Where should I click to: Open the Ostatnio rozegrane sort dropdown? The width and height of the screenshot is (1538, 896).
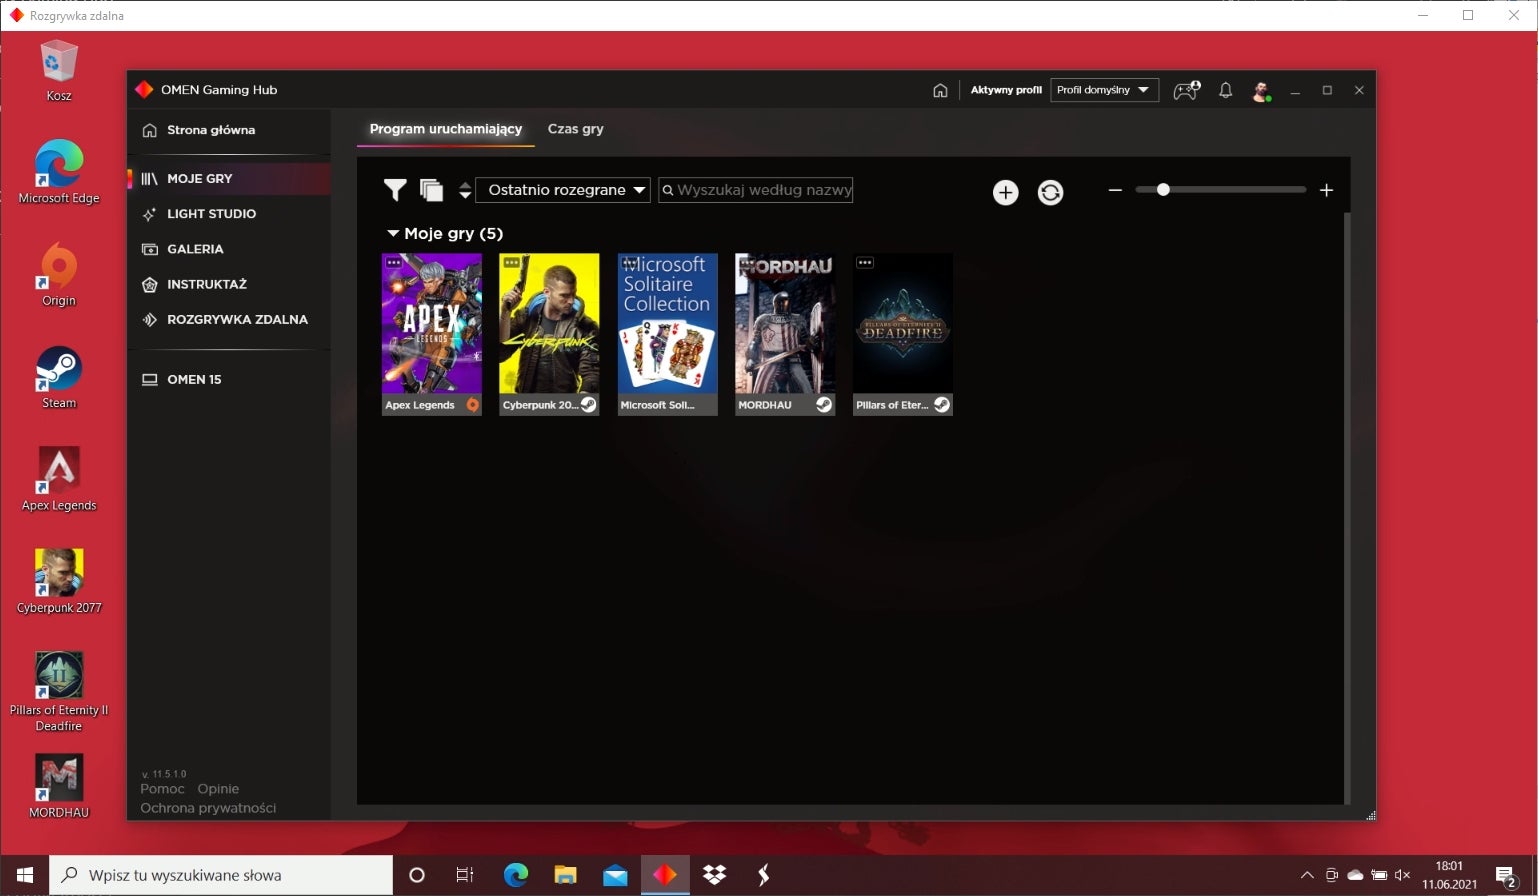[x=563, y=190]
